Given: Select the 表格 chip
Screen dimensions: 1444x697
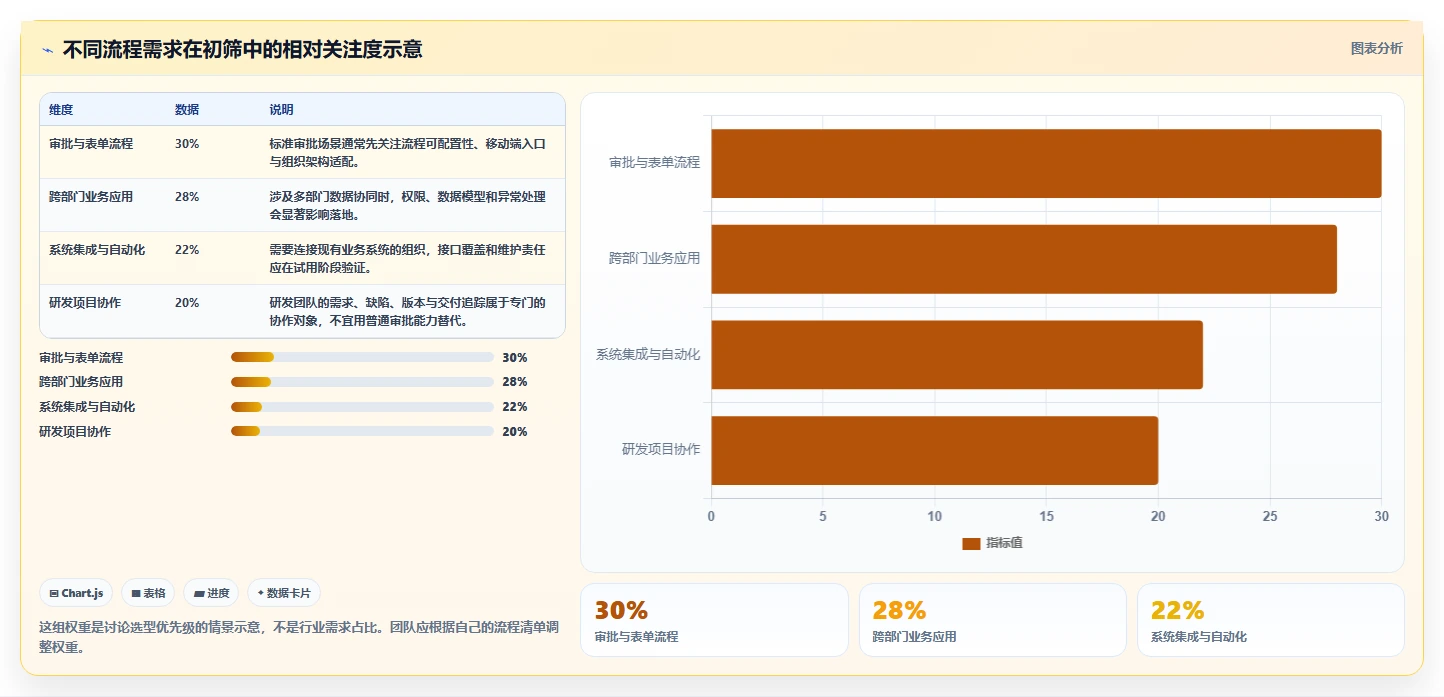Looking at the screenshot, I should click(148, 593).
